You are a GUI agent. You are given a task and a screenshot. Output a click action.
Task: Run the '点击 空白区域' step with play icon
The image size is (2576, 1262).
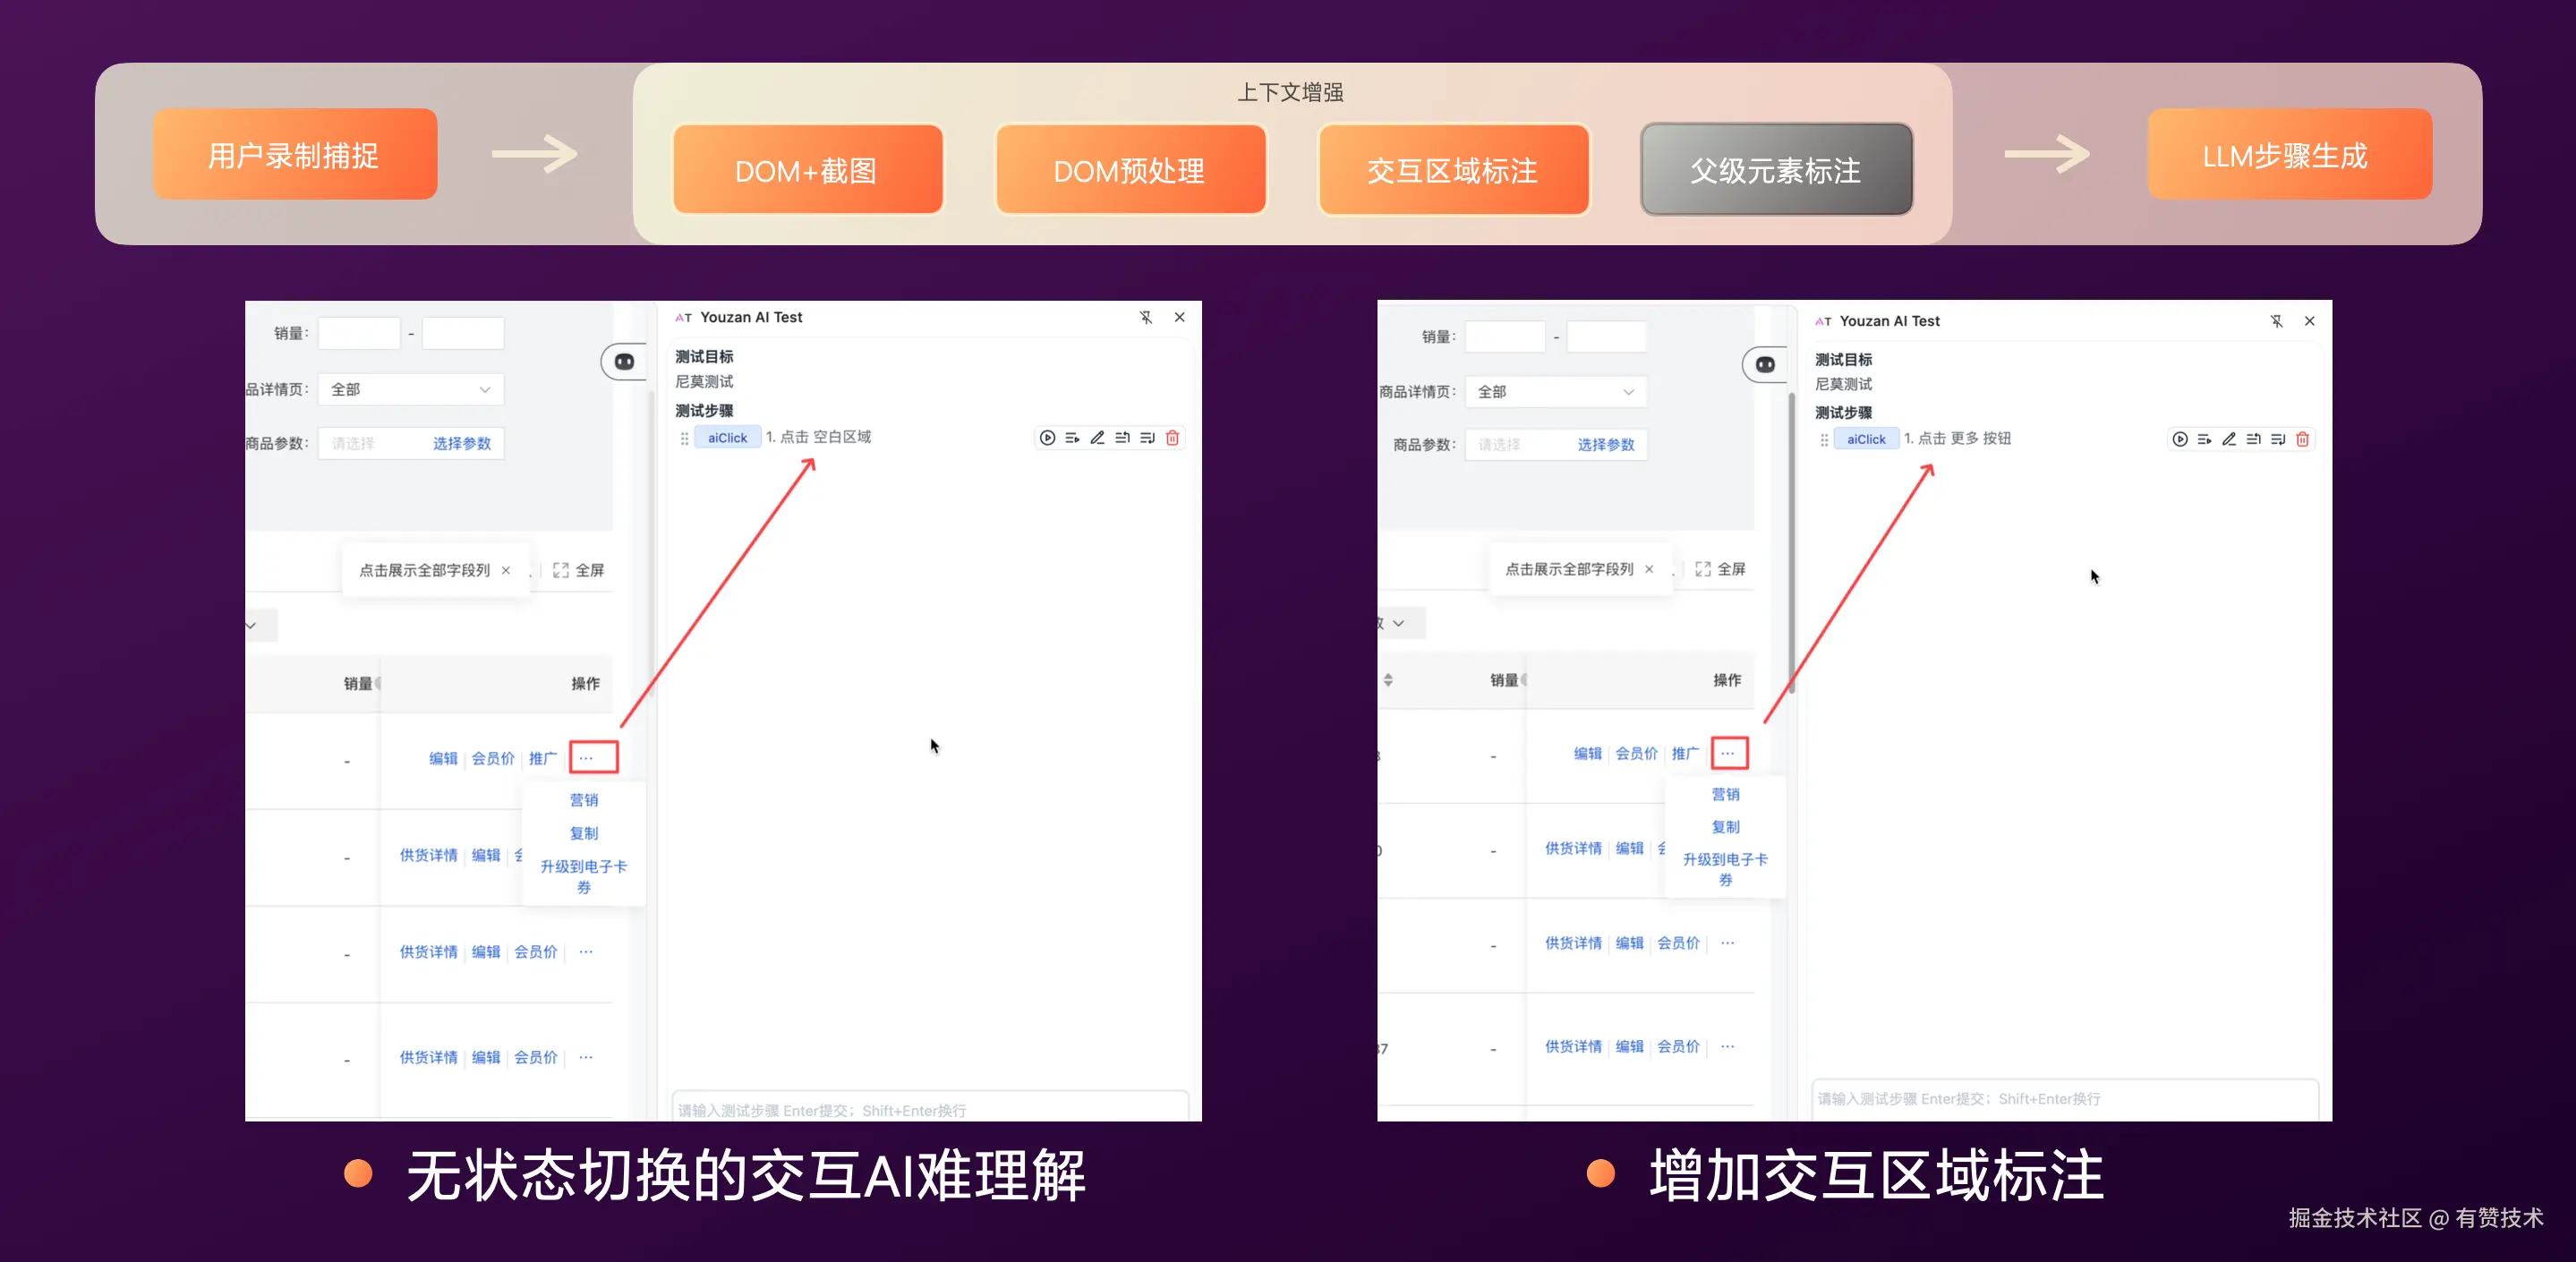(1047, 438)
